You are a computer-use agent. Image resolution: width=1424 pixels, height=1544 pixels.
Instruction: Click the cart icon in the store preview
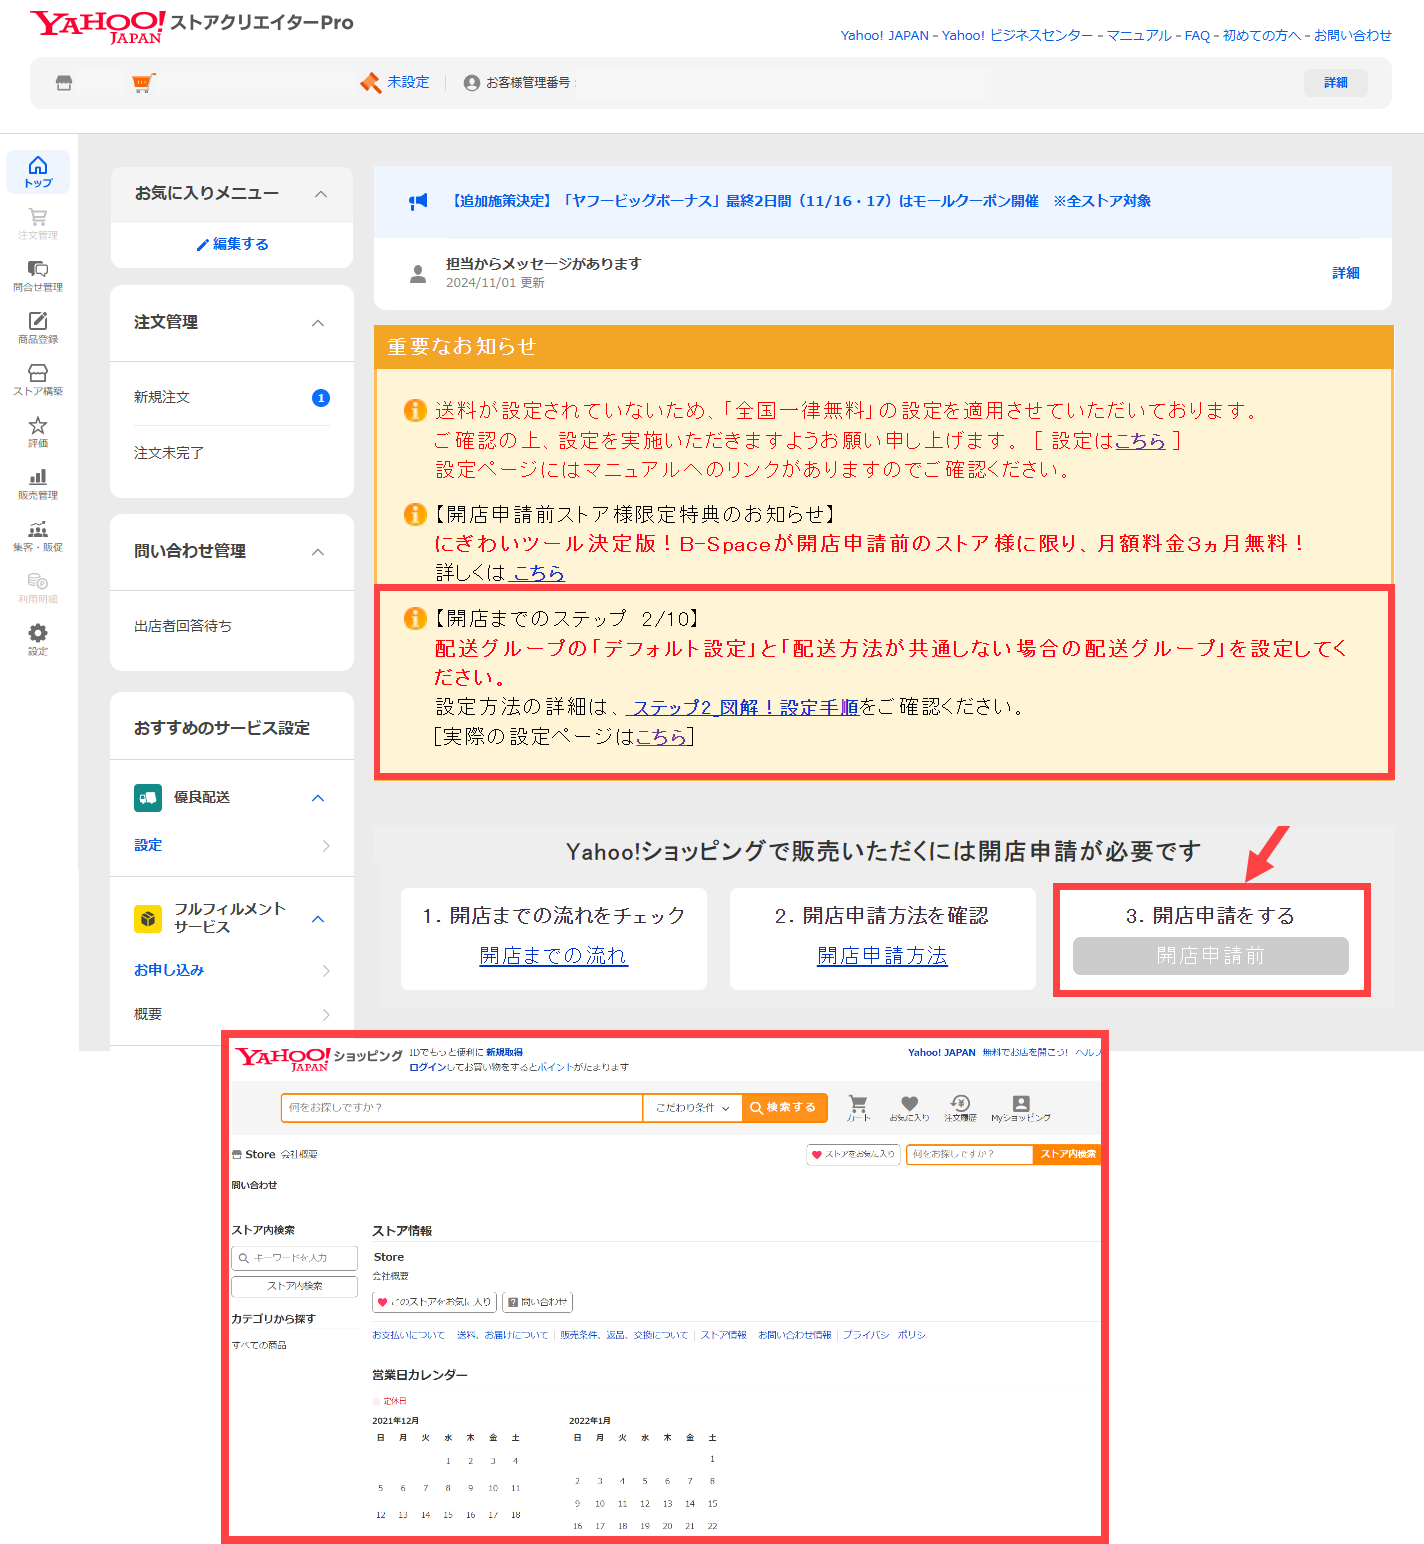858,1103
